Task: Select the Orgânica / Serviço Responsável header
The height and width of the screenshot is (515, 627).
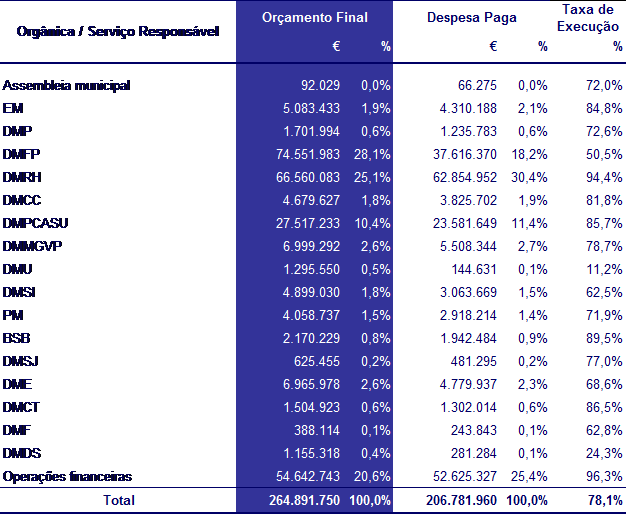Action: 118,31
